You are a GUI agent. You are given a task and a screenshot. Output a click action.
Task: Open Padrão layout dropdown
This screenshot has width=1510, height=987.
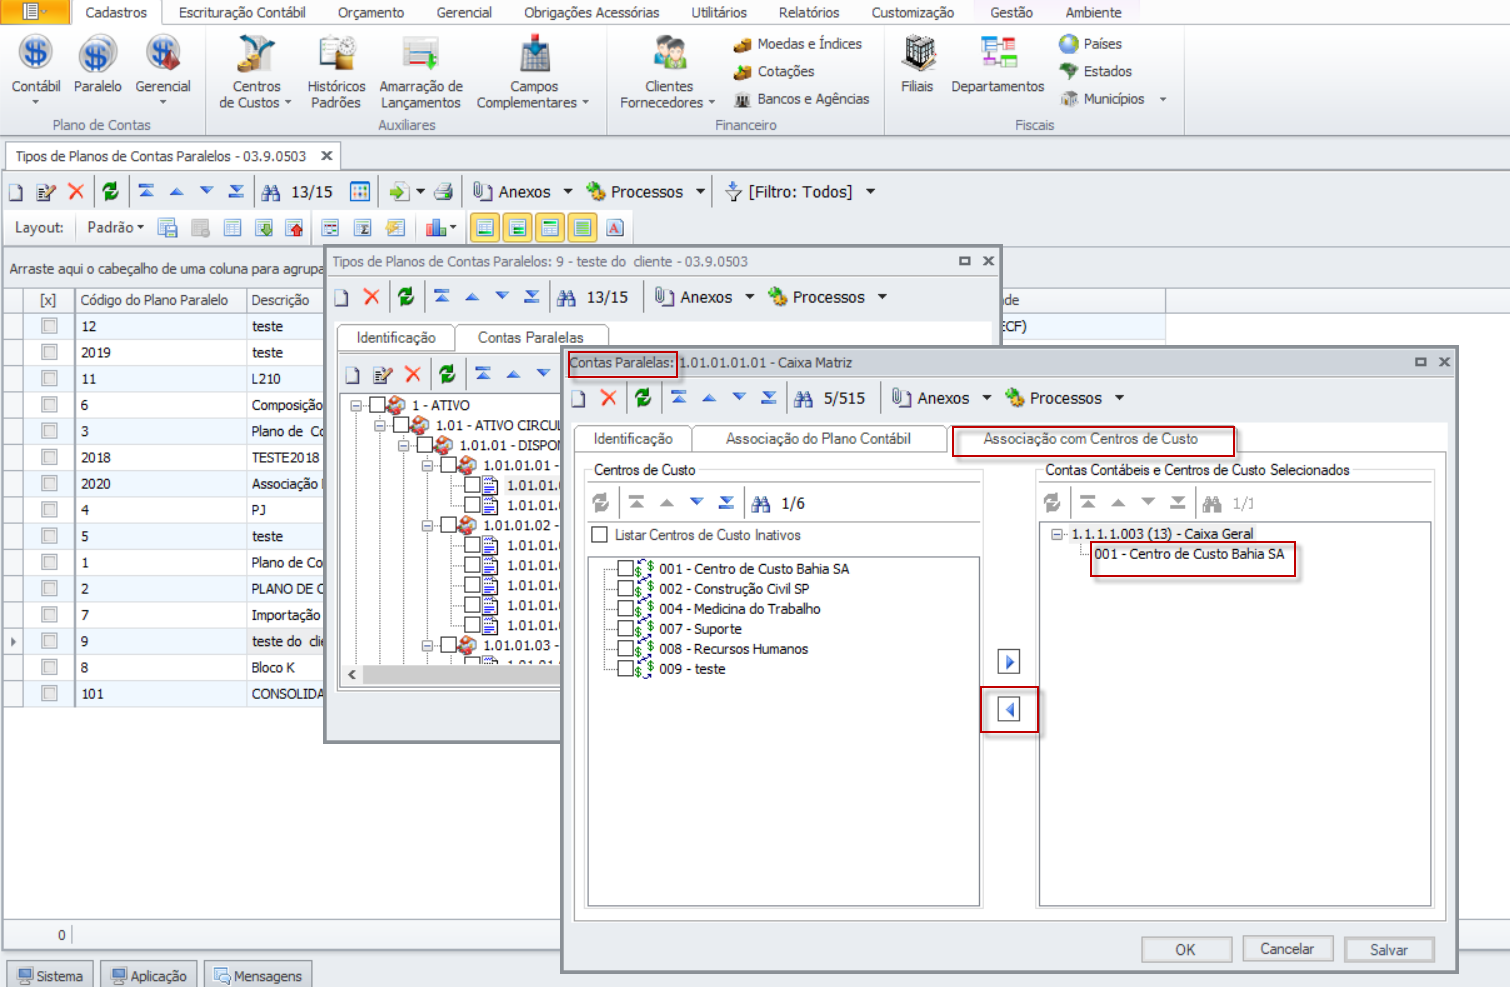pos(115,228)
